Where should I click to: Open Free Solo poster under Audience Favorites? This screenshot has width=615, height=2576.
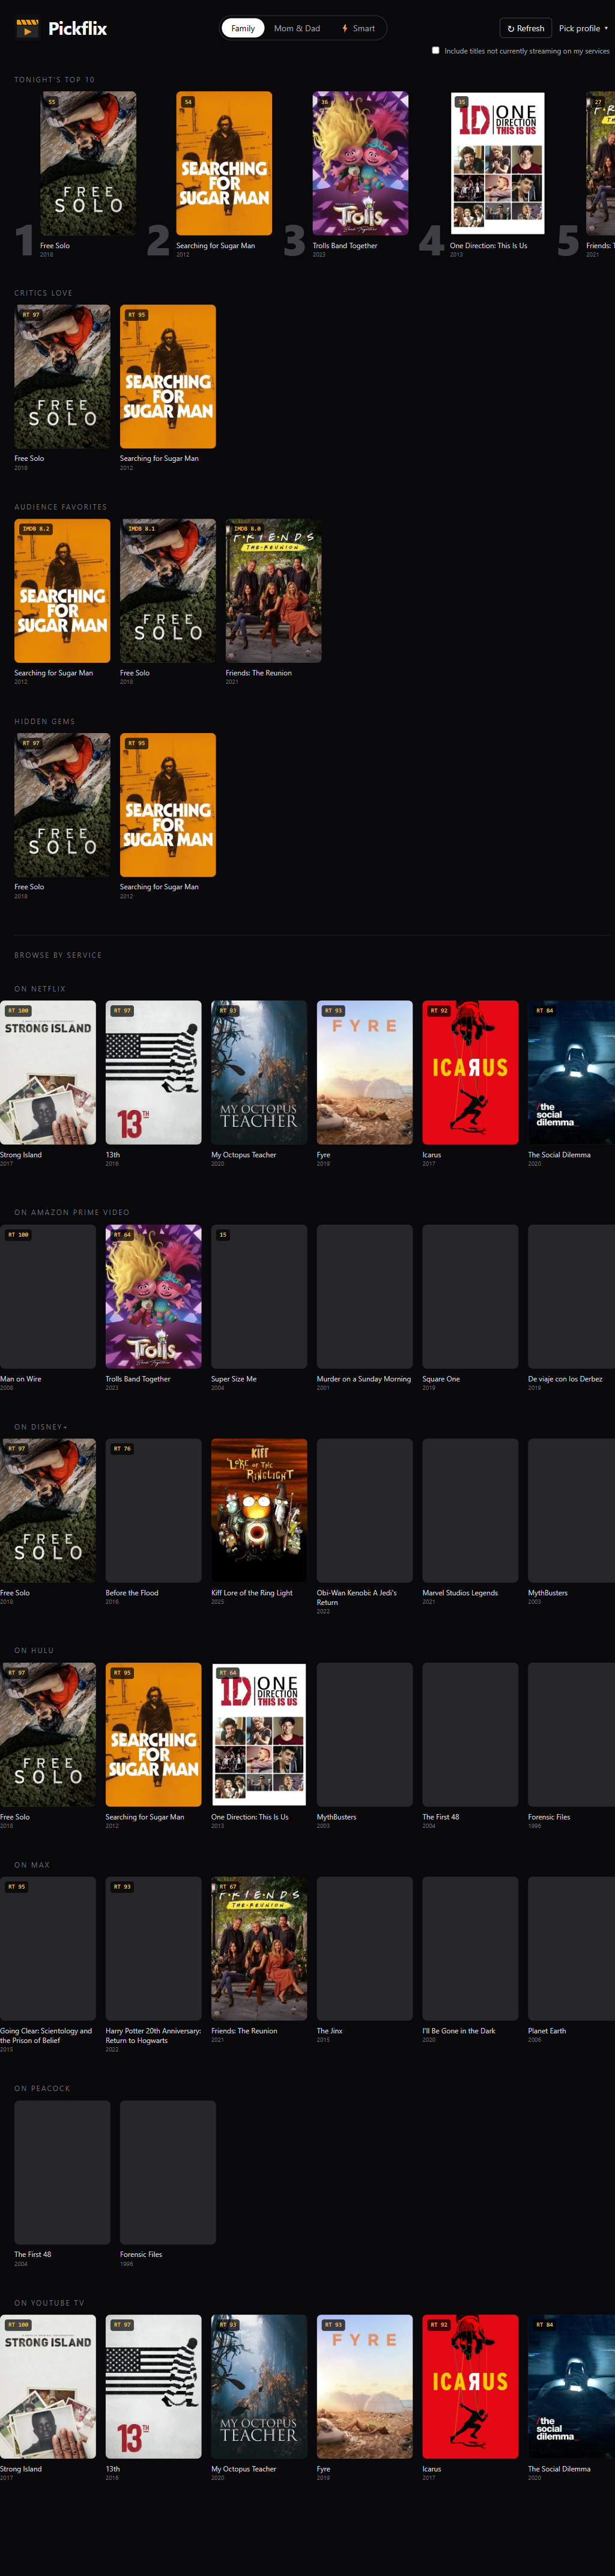[168, 591]
